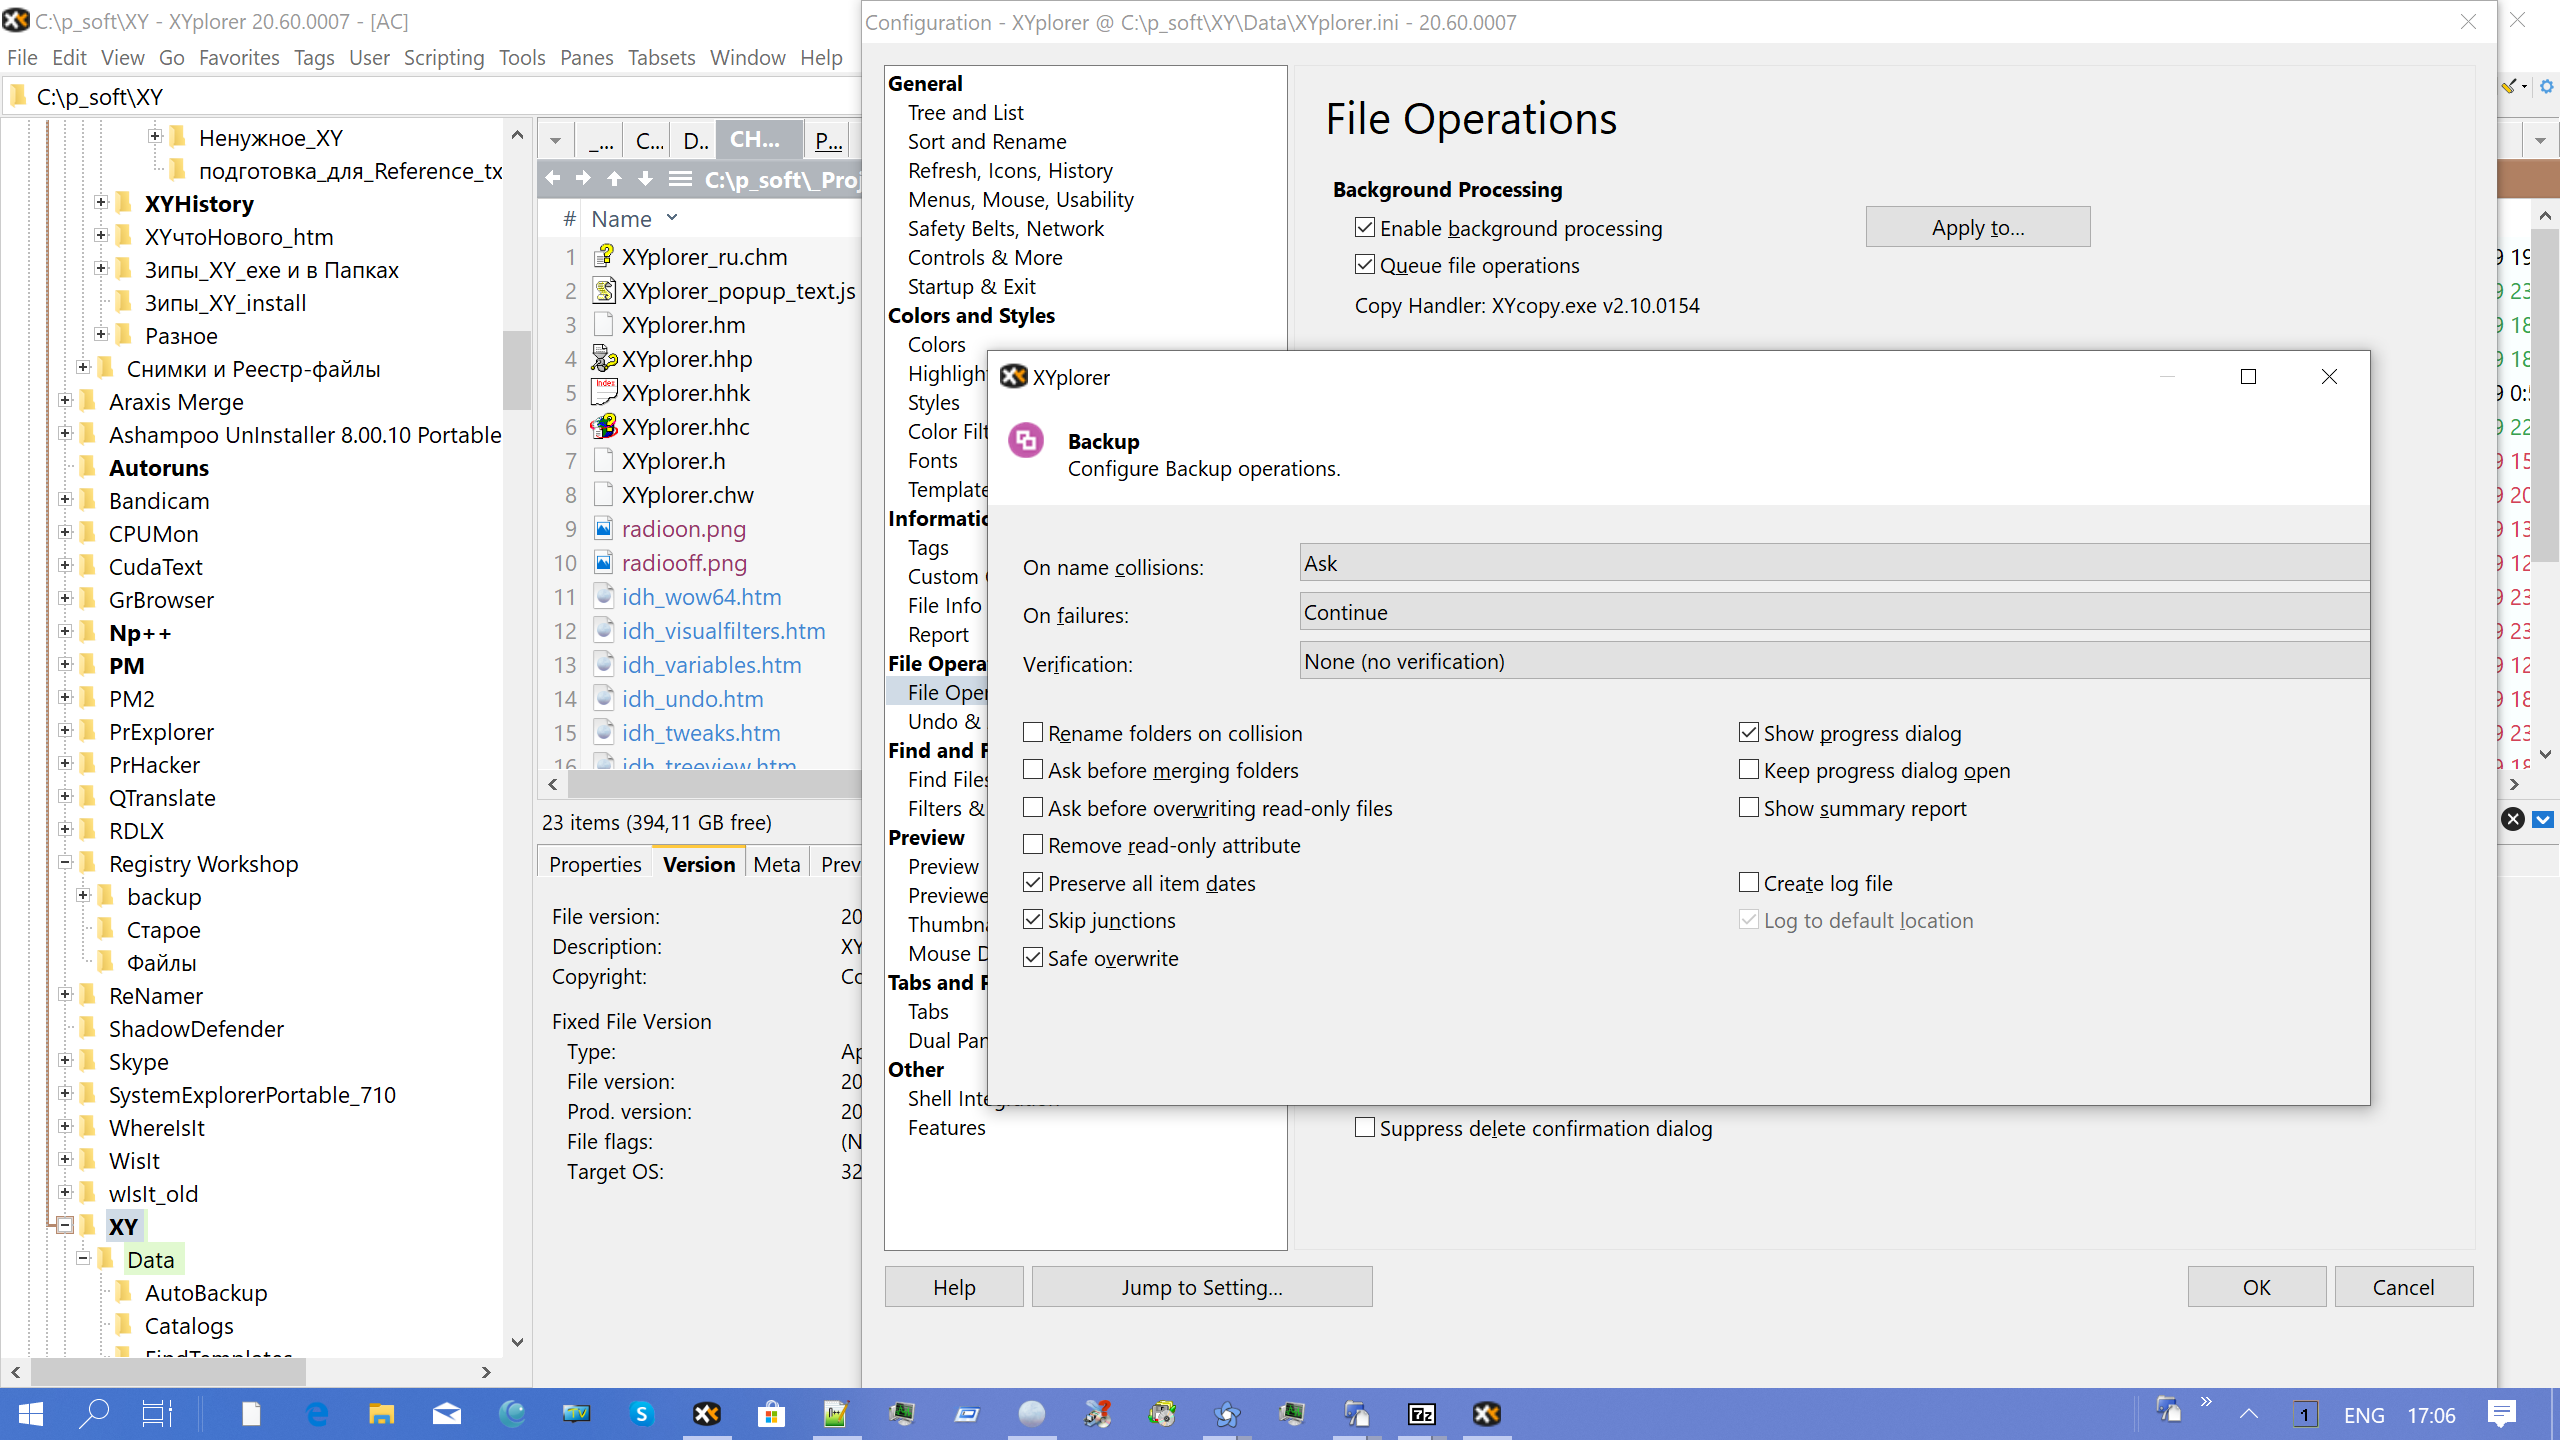Click the down arrow in the pane breadcrumb bar

click(x=645, y=179)
